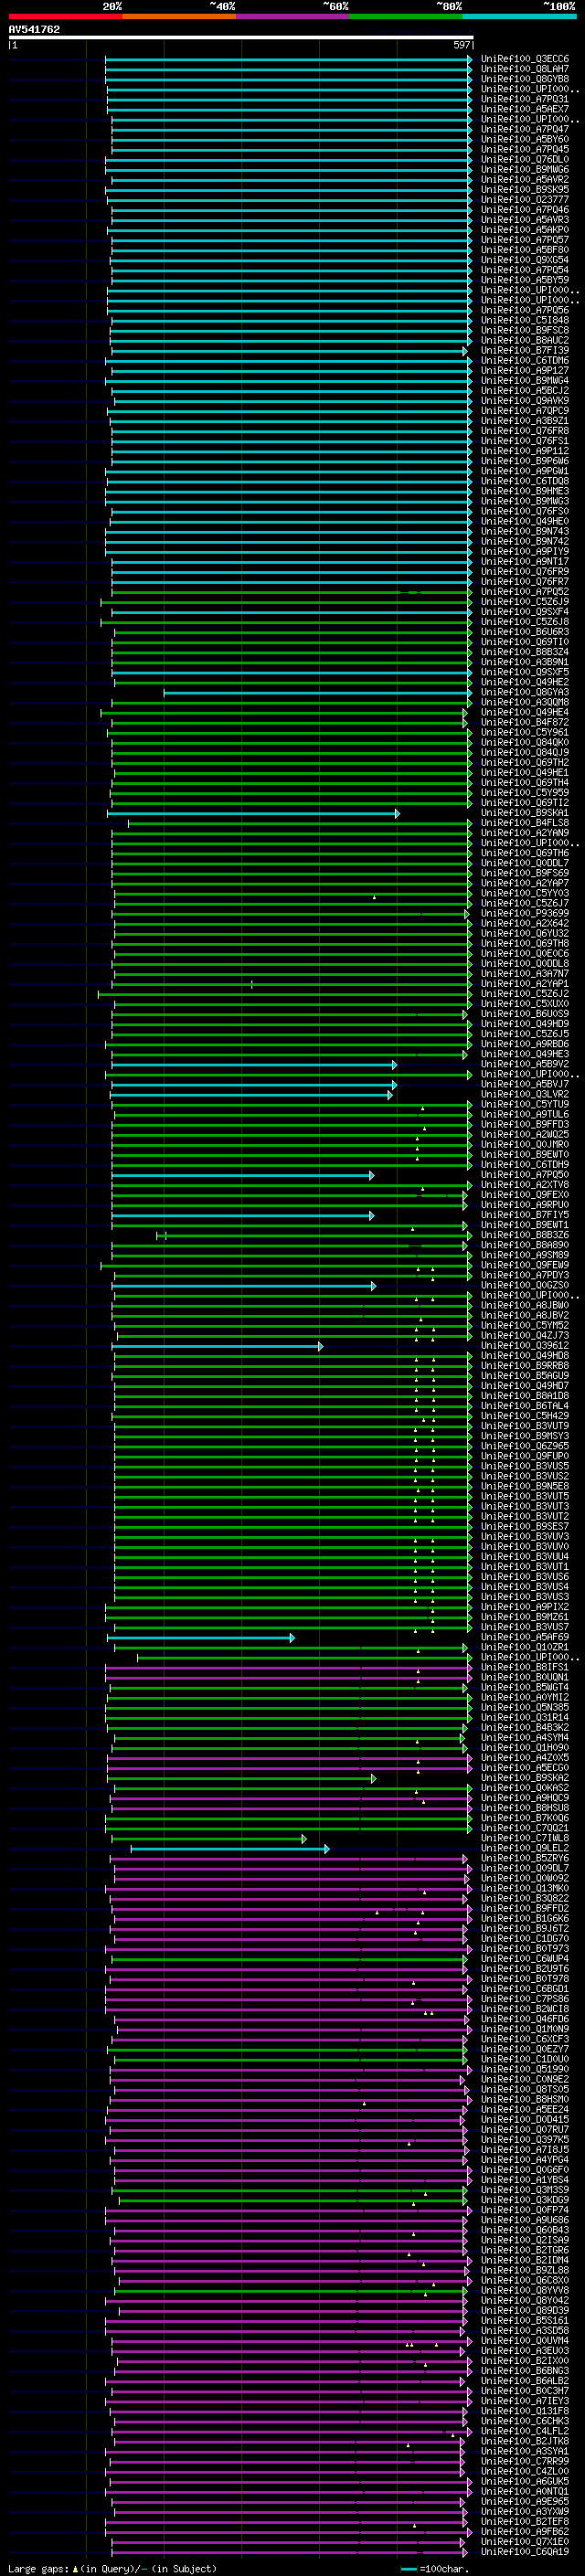Select hit label UniRef100_A4SYM4
The height and width of the screenshot is (2576, 585).
tap(524, 1738)
